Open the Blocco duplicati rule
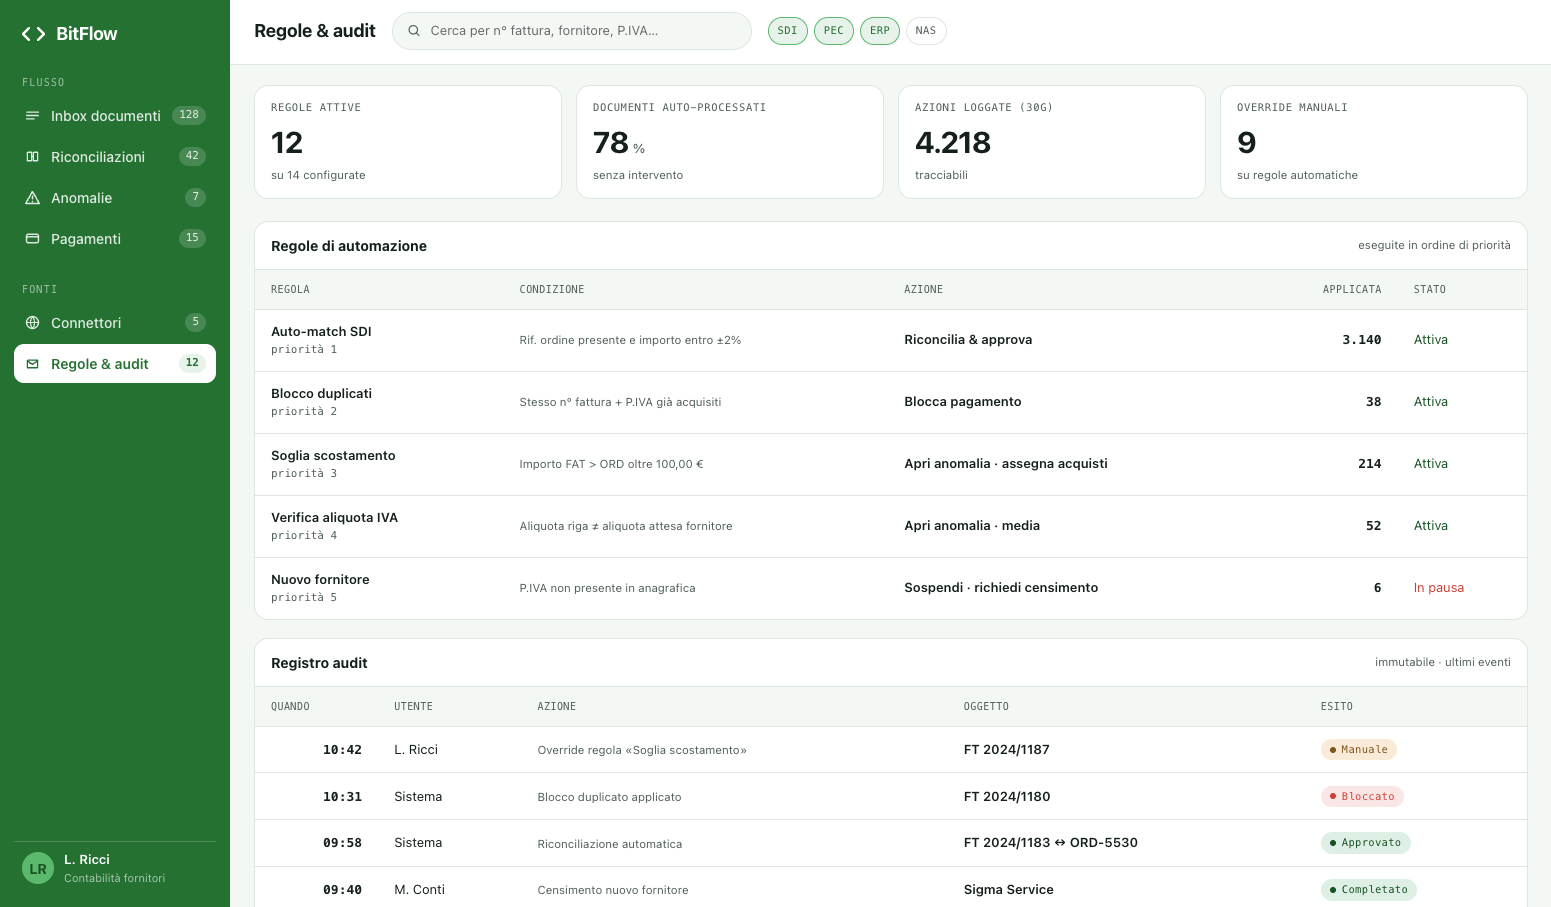 click(x=891, y=402)
